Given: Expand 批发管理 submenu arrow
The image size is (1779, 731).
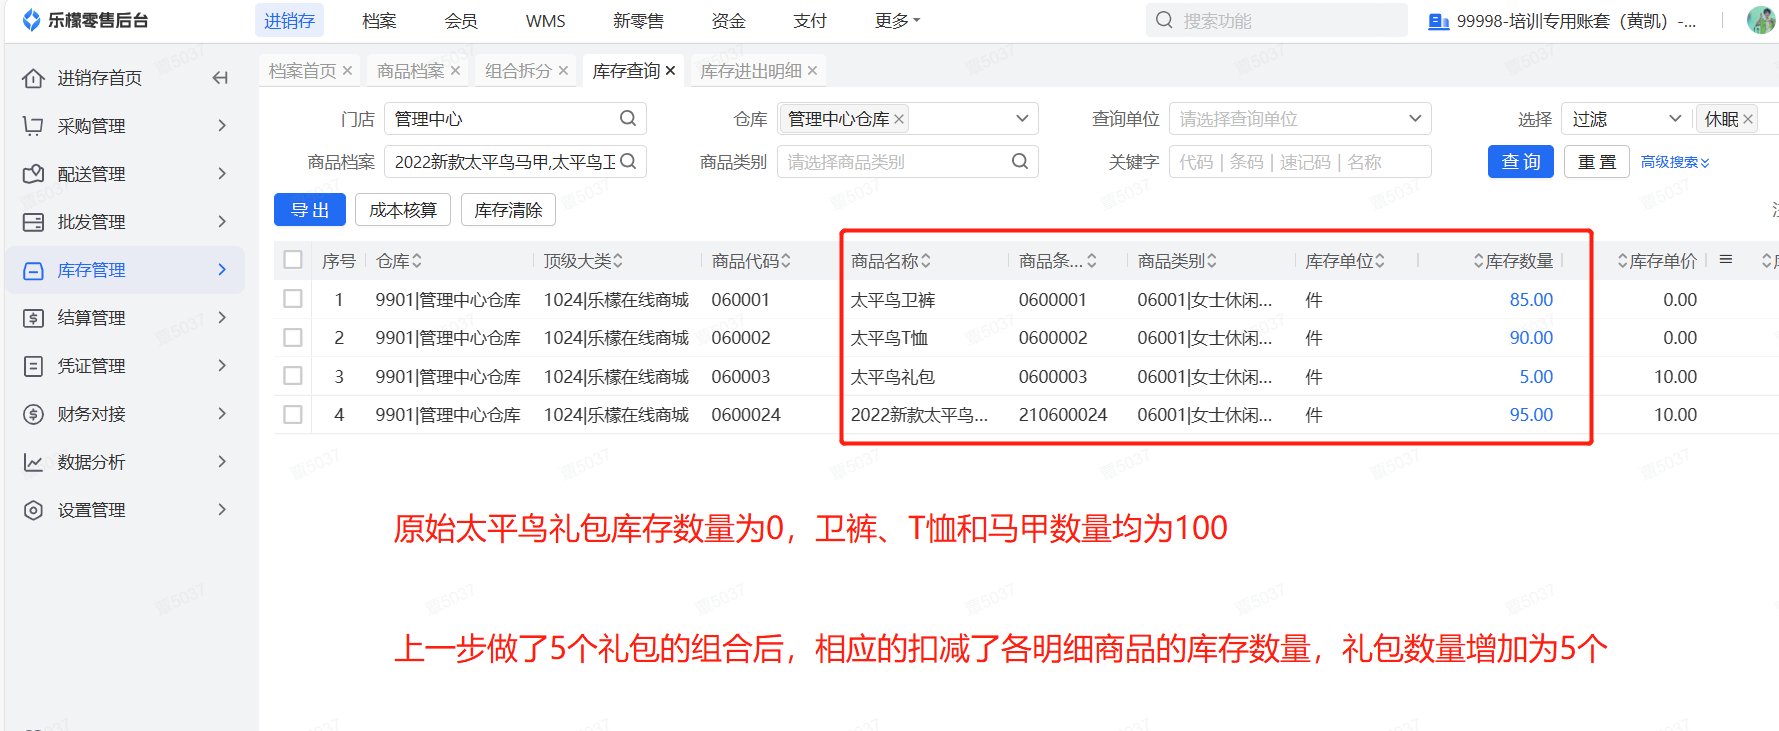Looking at the screenshot, I should [x=222, y=221].
